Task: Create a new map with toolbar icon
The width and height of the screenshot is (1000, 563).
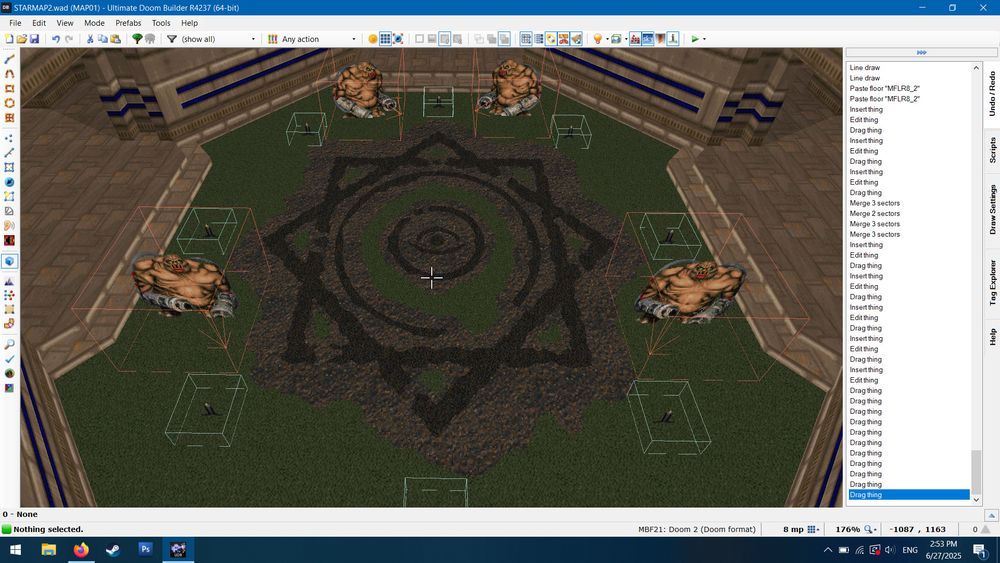Action: click(9, 39)
